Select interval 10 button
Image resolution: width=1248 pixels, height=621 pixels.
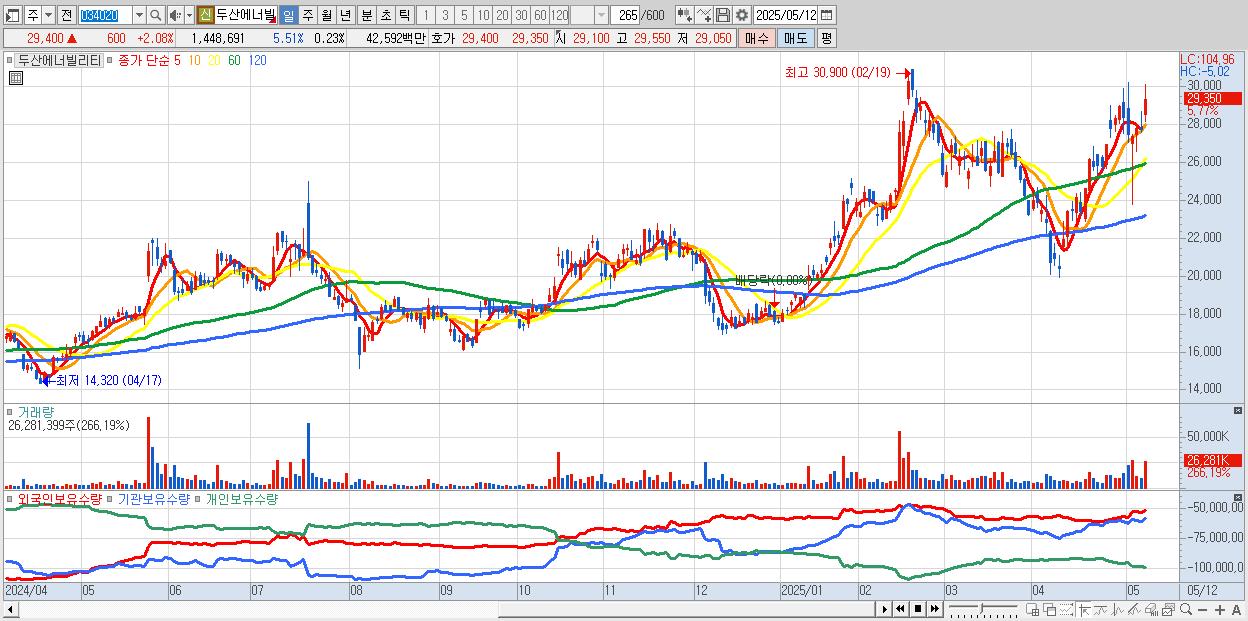[x=483, y=16]
